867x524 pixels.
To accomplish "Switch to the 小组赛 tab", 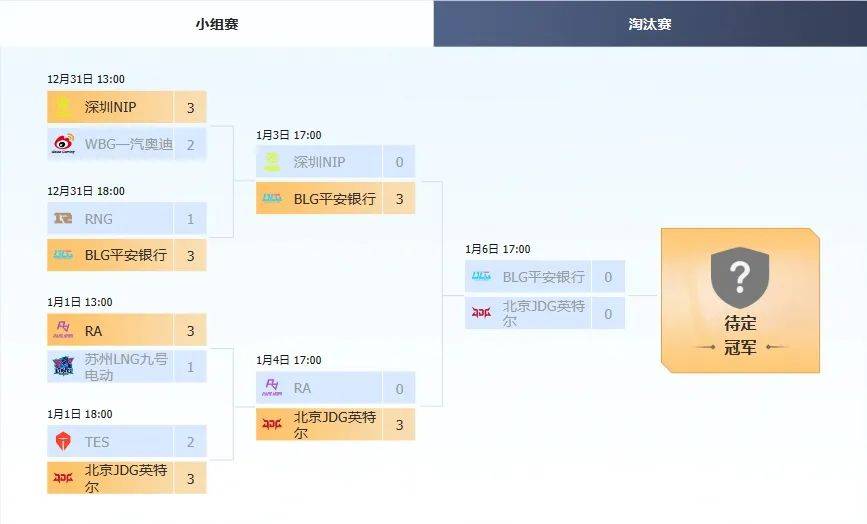I will pyautogui.click(x=217, y=24).
